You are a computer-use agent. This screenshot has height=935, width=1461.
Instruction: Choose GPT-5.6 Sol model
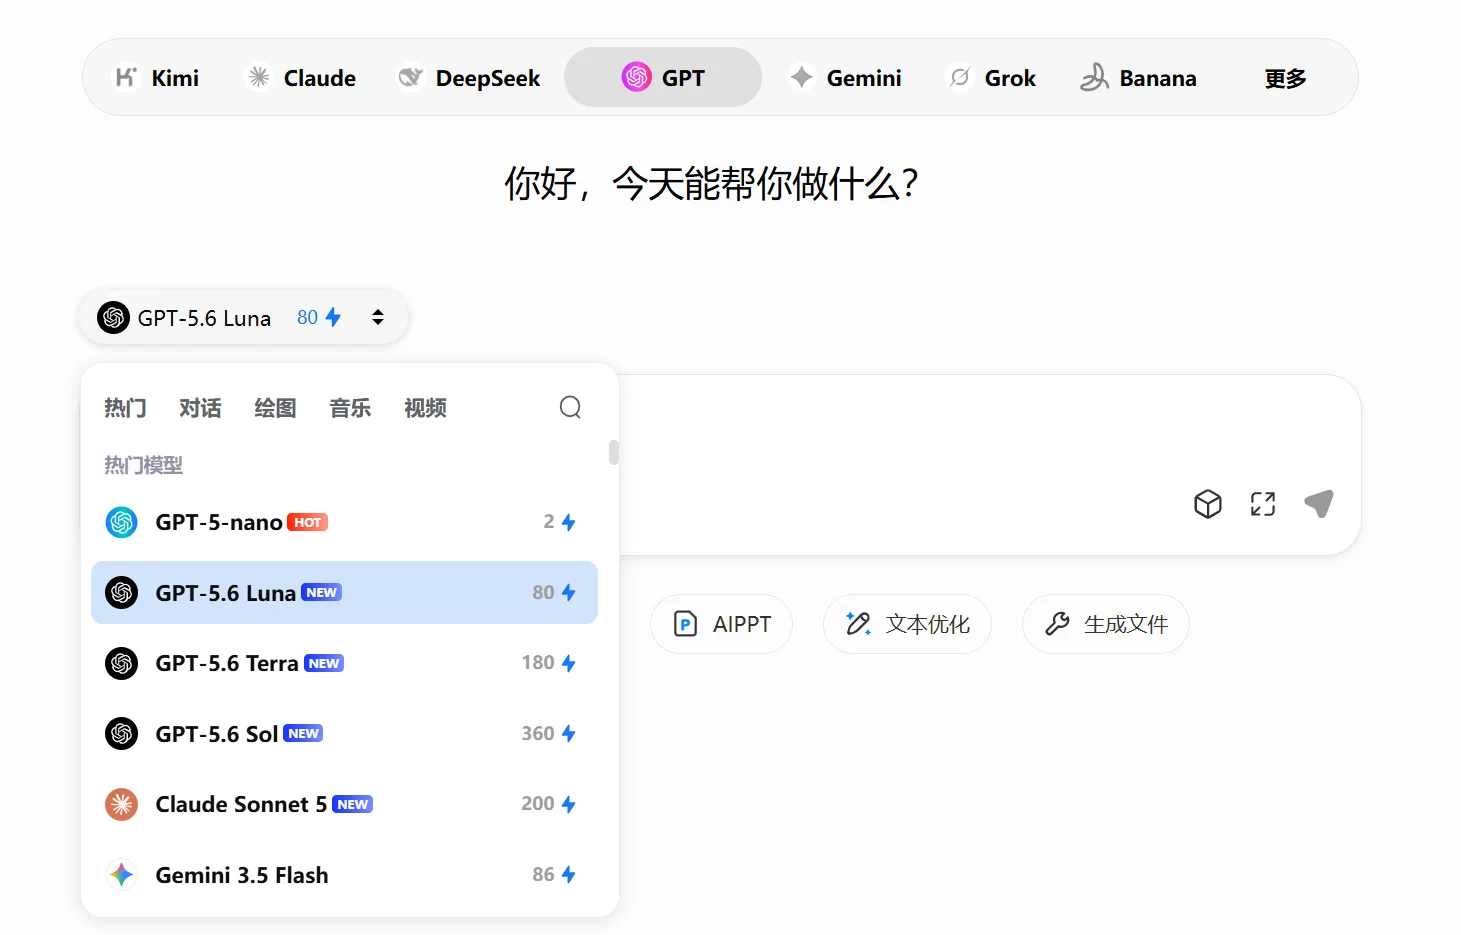tap(344, 734)
